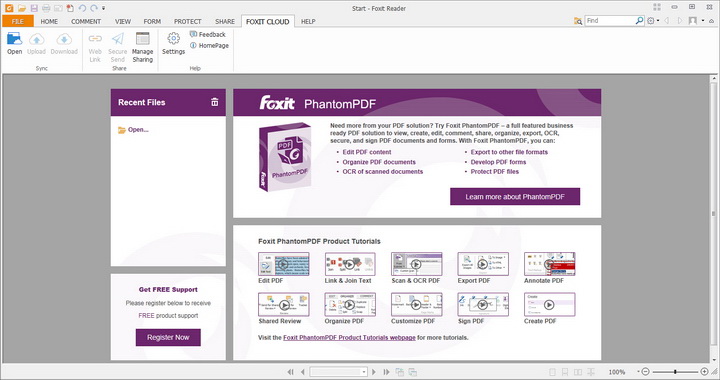Image resolution: width=720 pixels, height=380 pixels.
Task: Collapse the ribbon with the arrow icon
Action: pyautogui.click(x=712, y=21)
